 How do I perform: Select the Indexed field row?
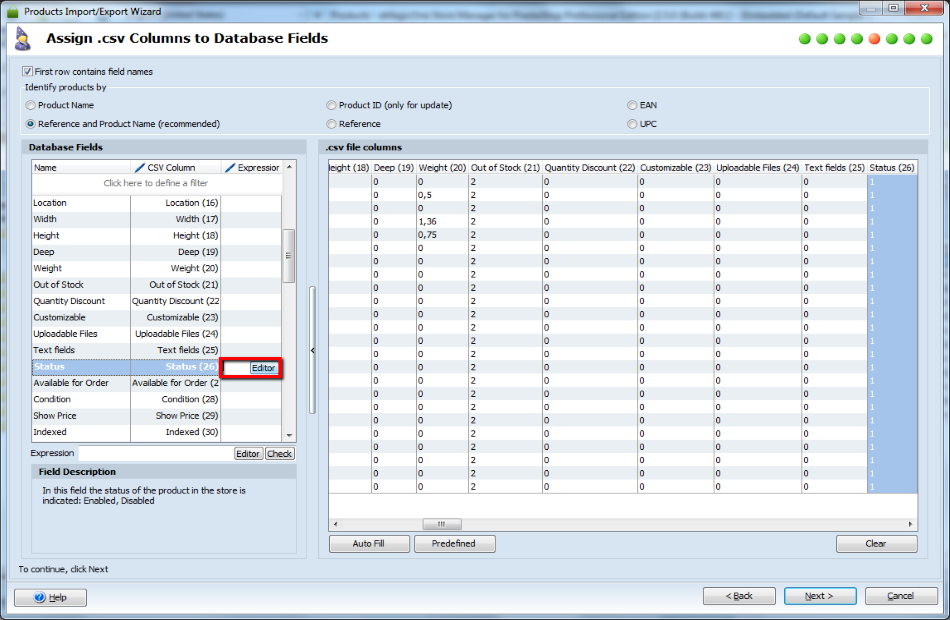click(x=156, y=432)
